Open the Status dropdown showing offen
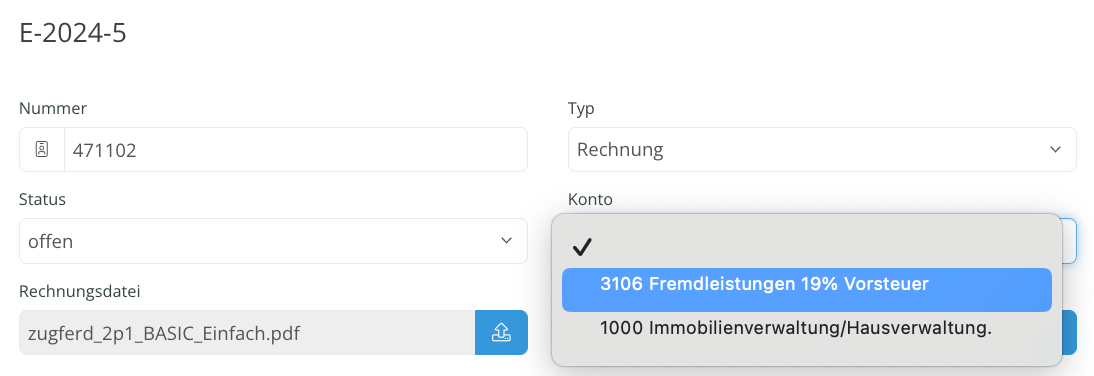The height and width of the screenshot is (376, 1094). pyautogui.click(x=273, y=241)
